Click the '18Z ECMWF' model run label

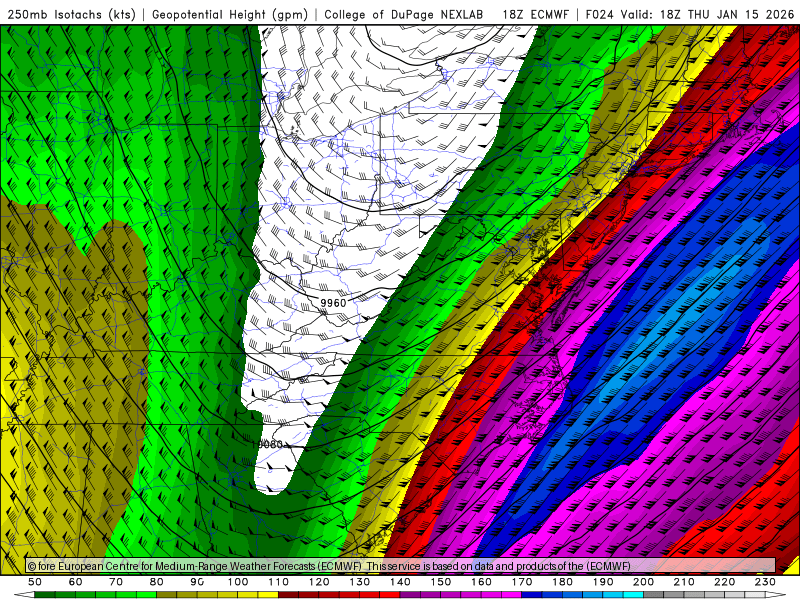(535, 14)
